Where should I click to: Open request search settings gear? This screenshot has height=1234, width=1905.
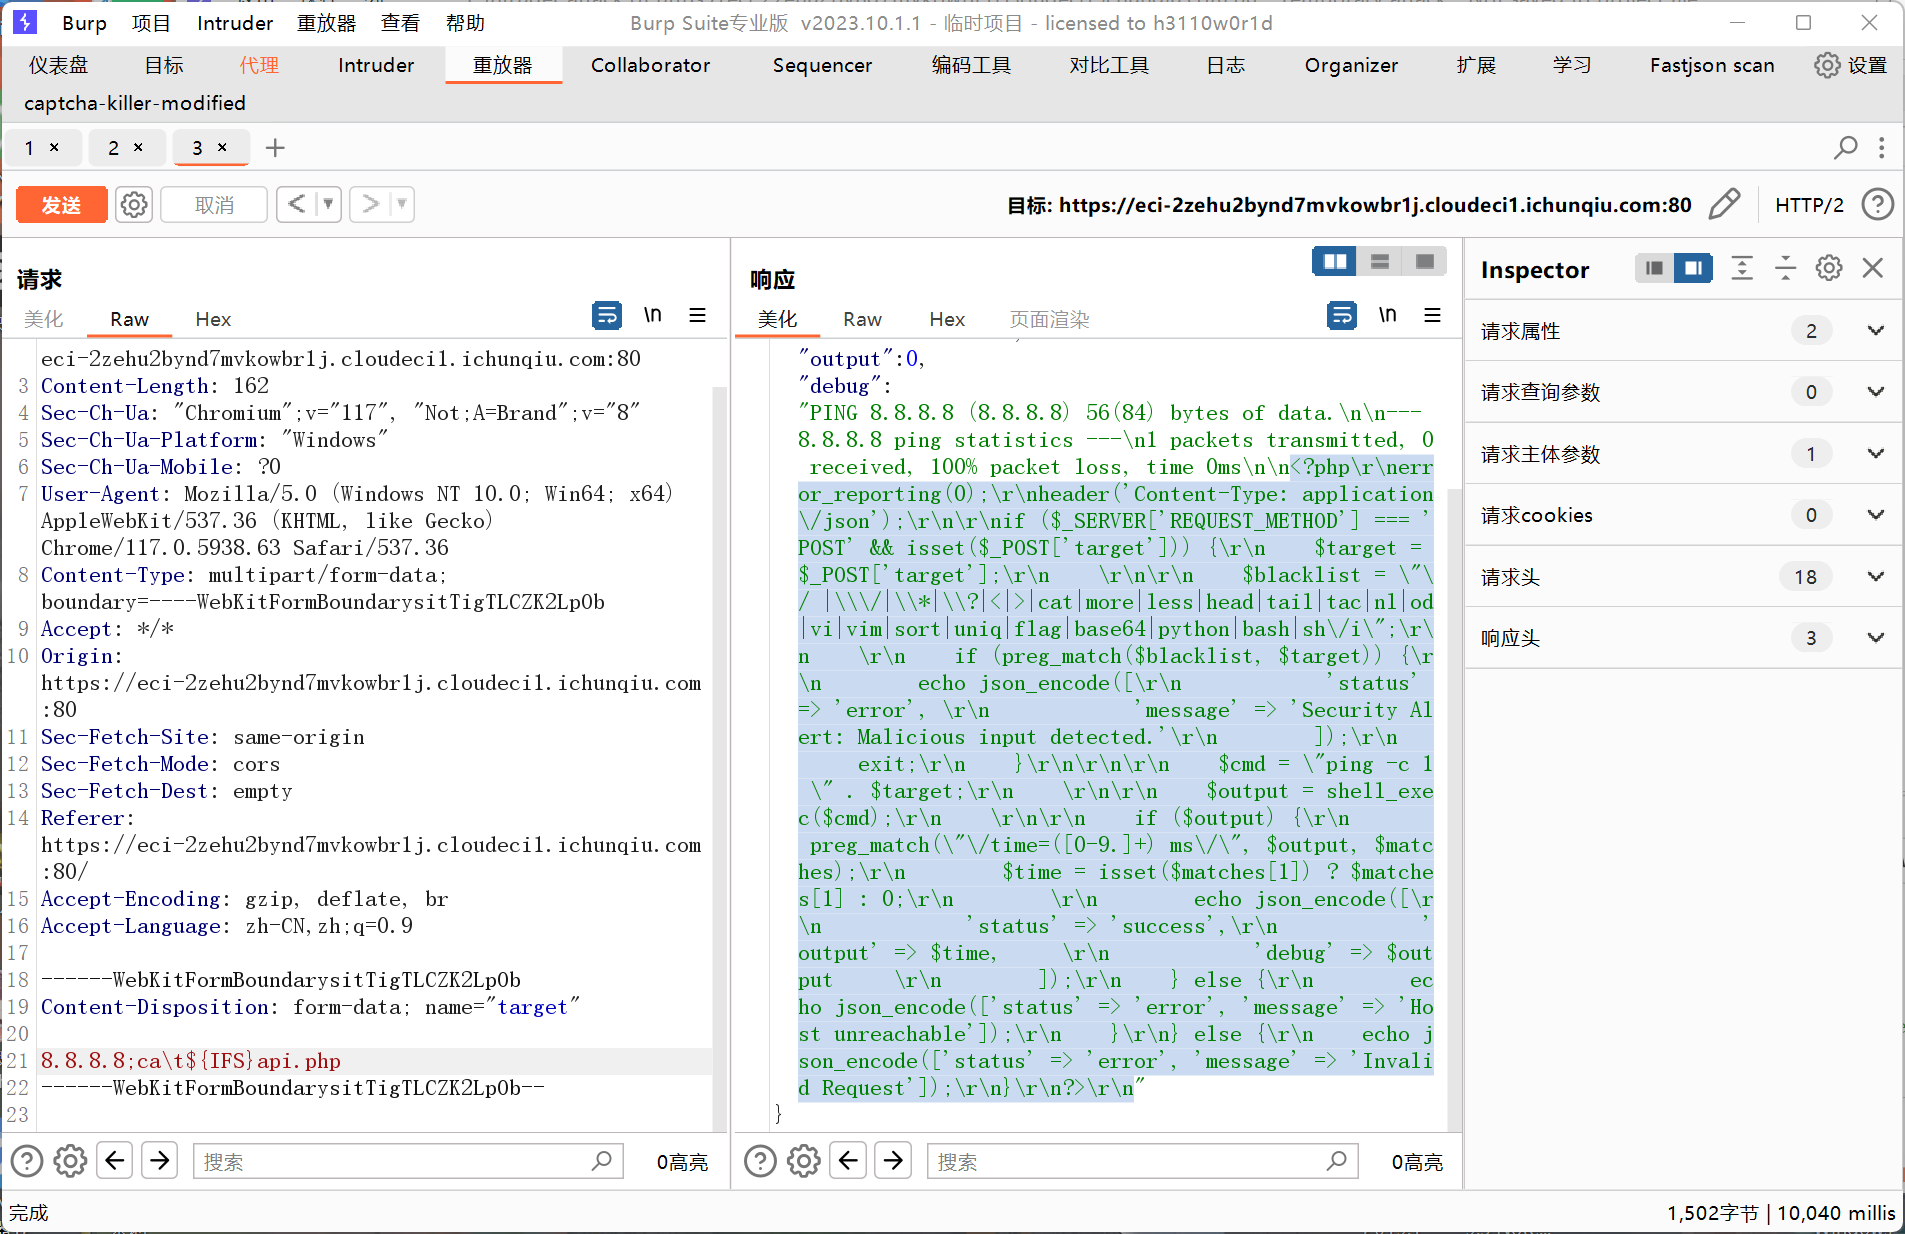[70, 1161]
